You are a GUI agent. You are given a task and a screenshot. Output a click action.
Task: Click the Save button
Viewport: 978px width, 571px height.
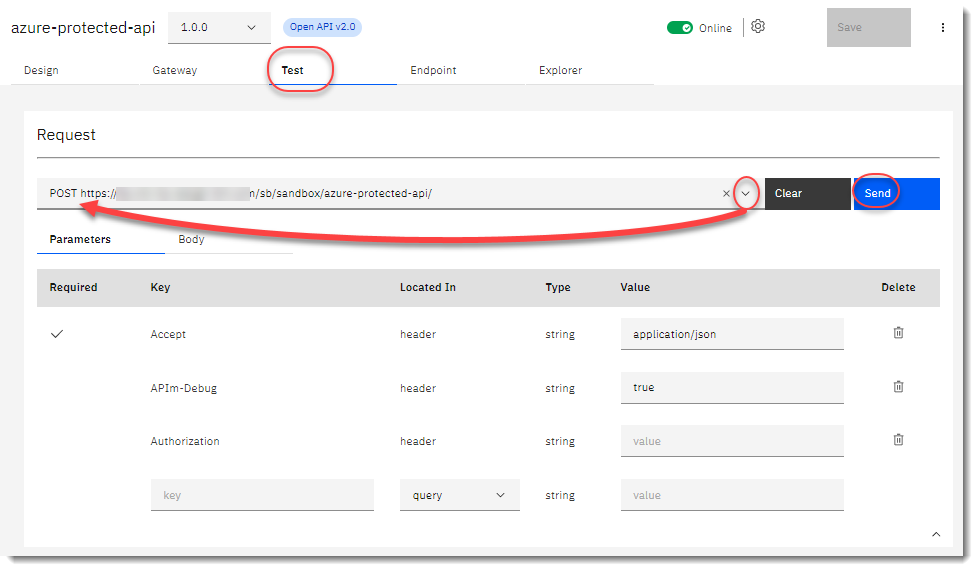868,27
